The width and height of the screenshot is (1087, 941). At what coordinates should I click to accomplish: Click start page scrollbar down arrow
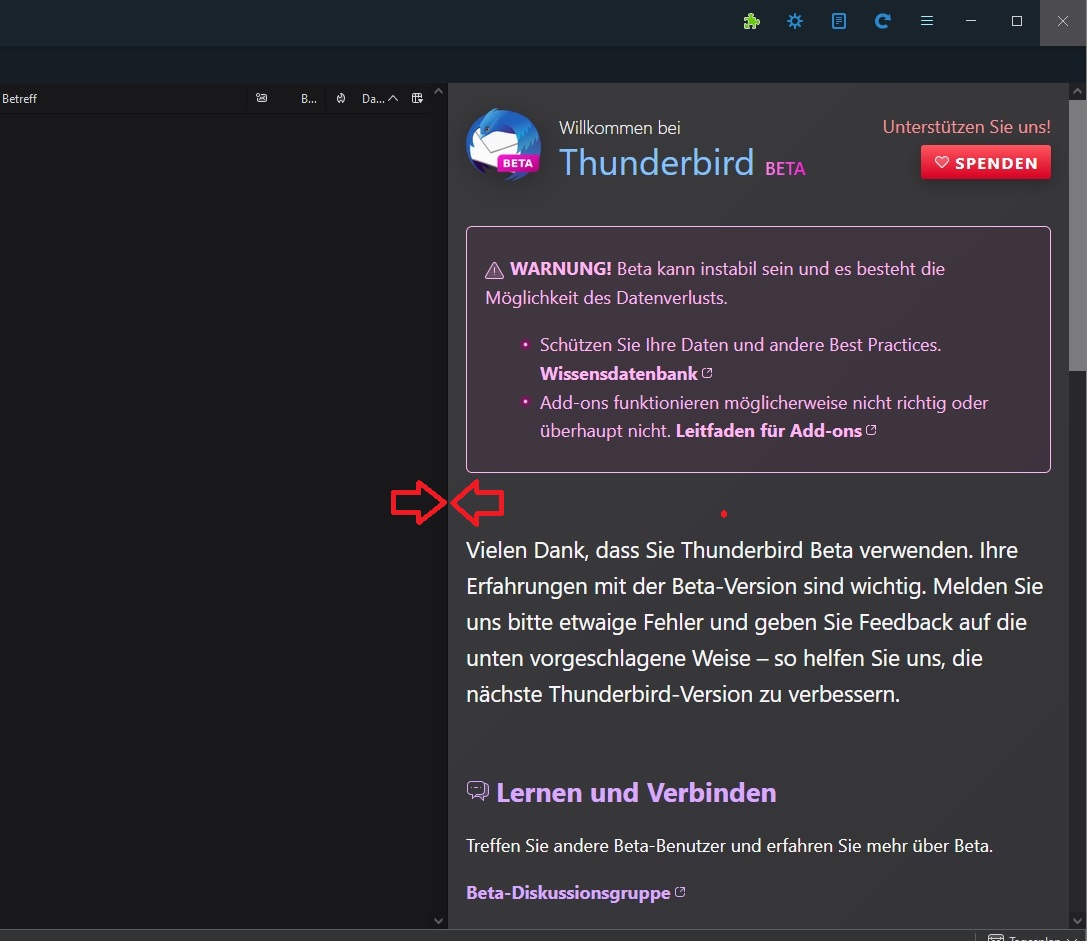[x=1077, y=921]
